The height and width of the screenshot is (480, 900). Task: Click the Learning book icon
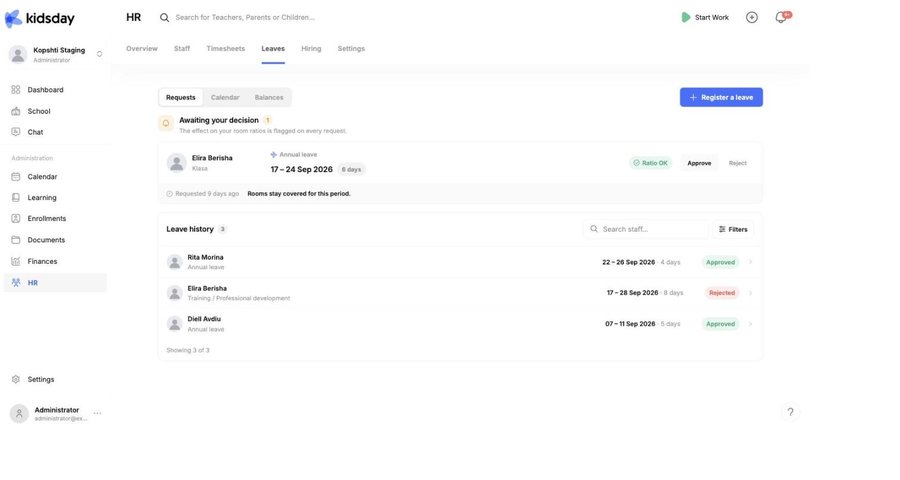click(15, 198)
